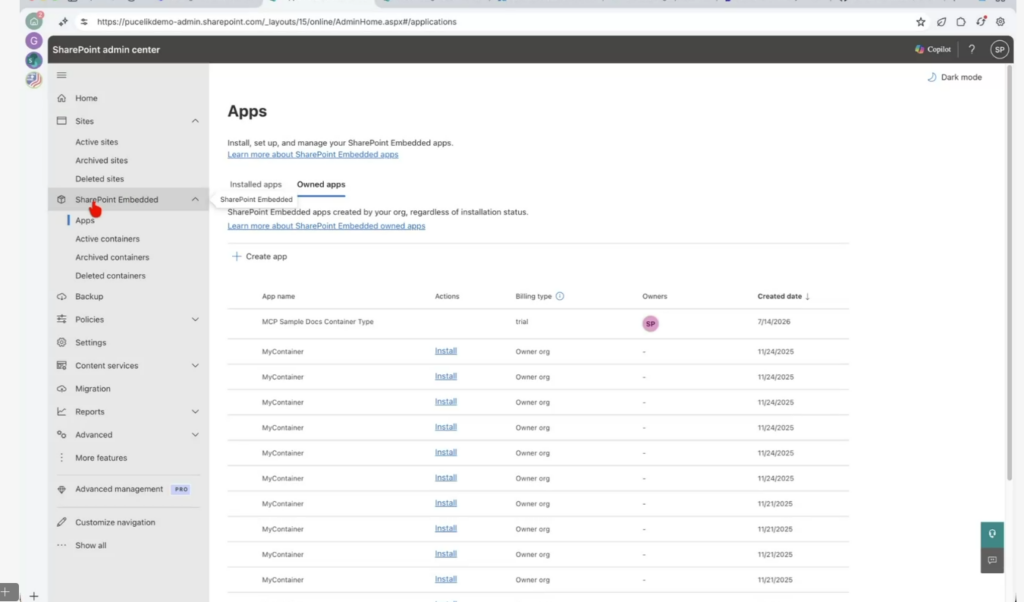Click the page vertical scrollbar
The height and width of the screenshot is (602, 1024).
[1010, 274]
